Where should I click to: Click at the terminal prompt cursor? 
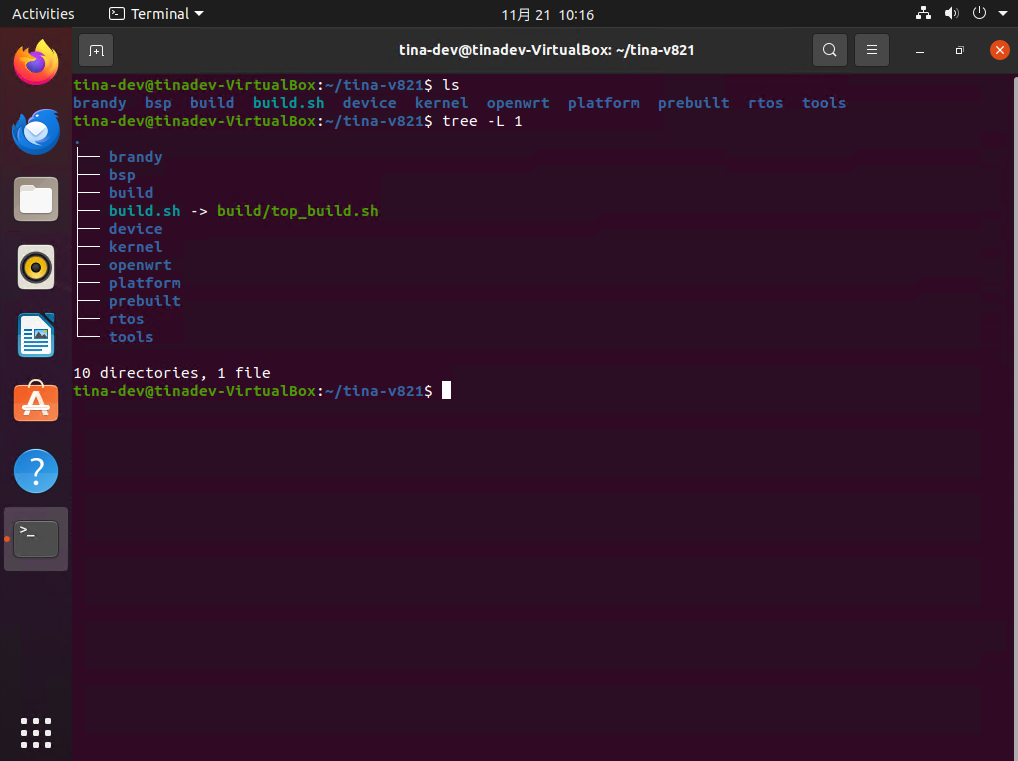tap(446, 391)
